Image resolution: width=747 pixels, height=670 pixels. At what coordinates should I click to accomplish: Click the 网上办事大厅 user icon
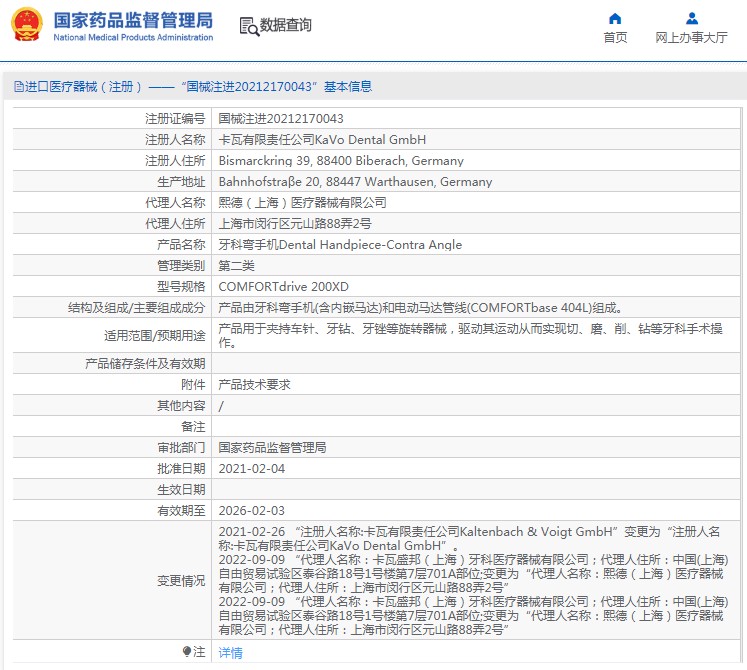tap(692, 19)
